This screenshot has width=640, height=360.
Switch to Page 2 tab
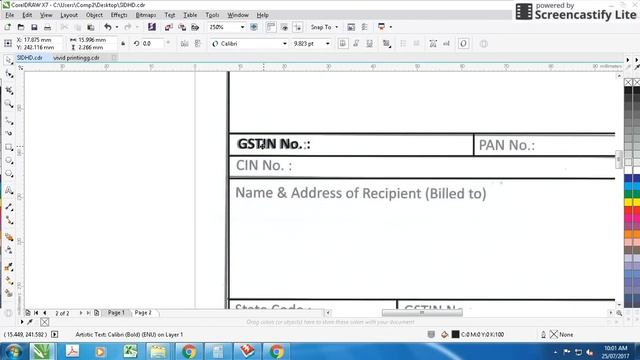(x=143, y=313)
